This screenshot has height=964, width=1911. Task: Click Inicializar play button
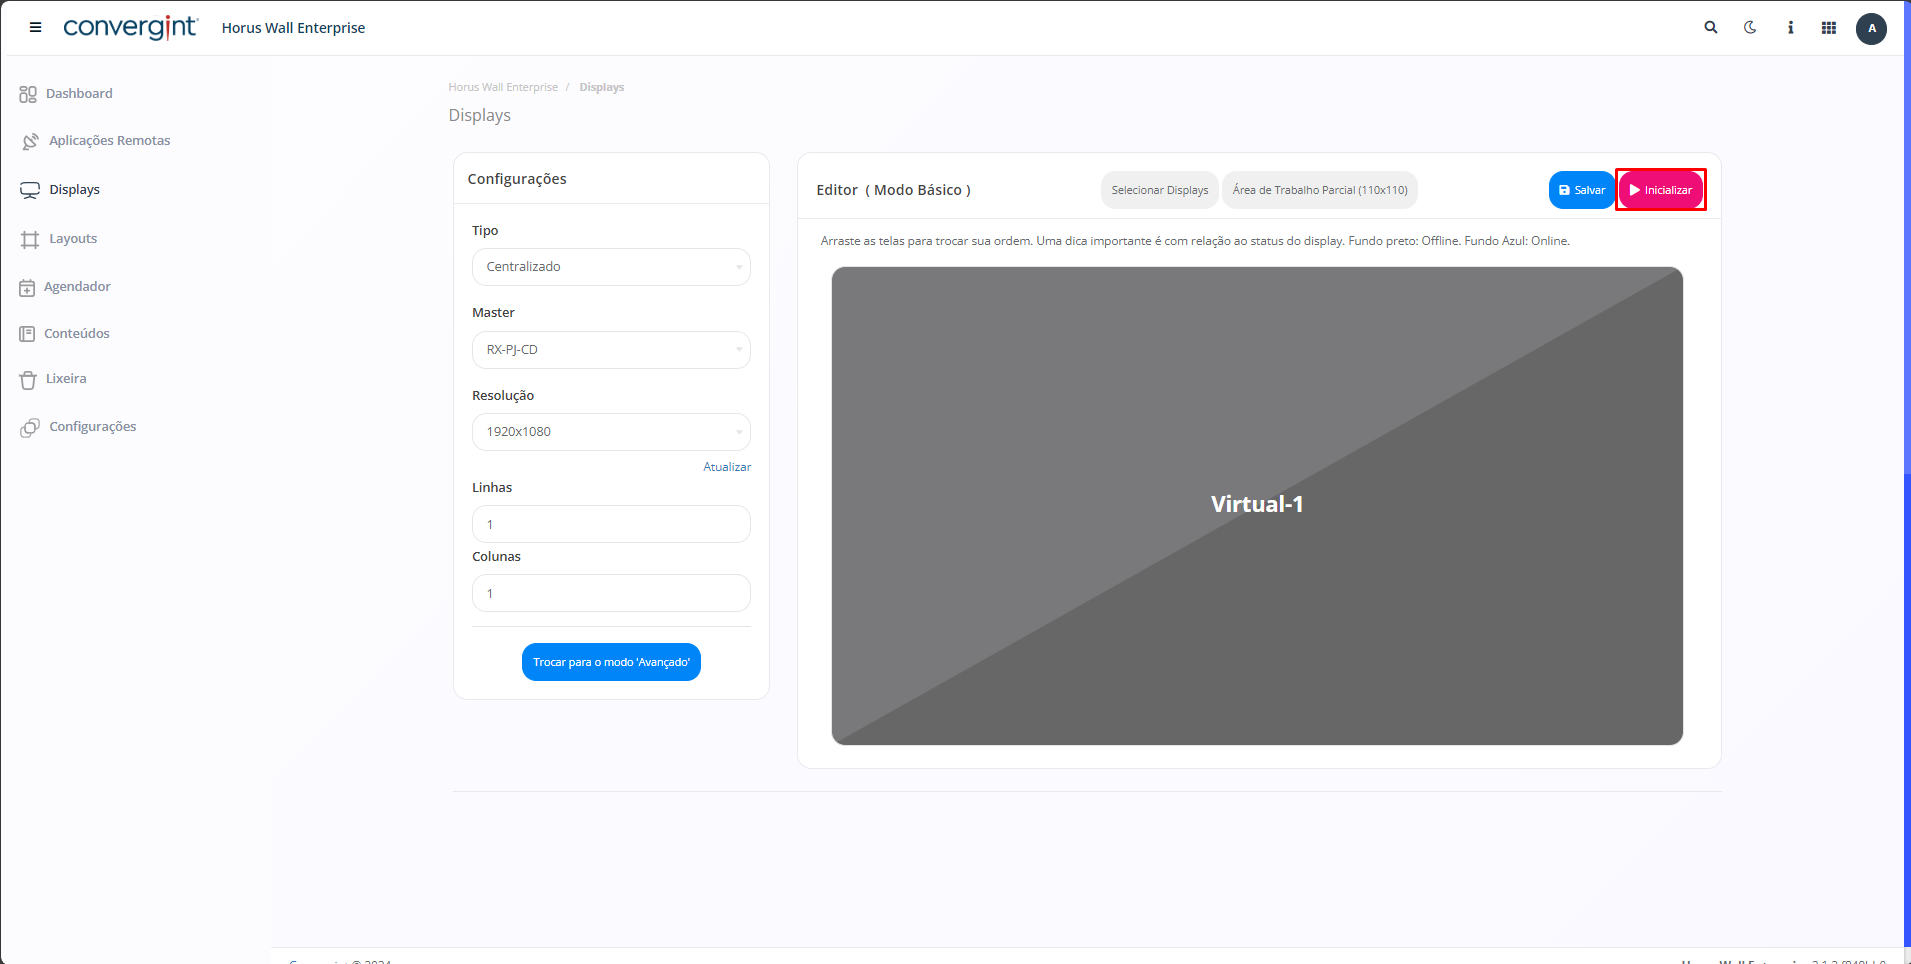pos(1661,190)
